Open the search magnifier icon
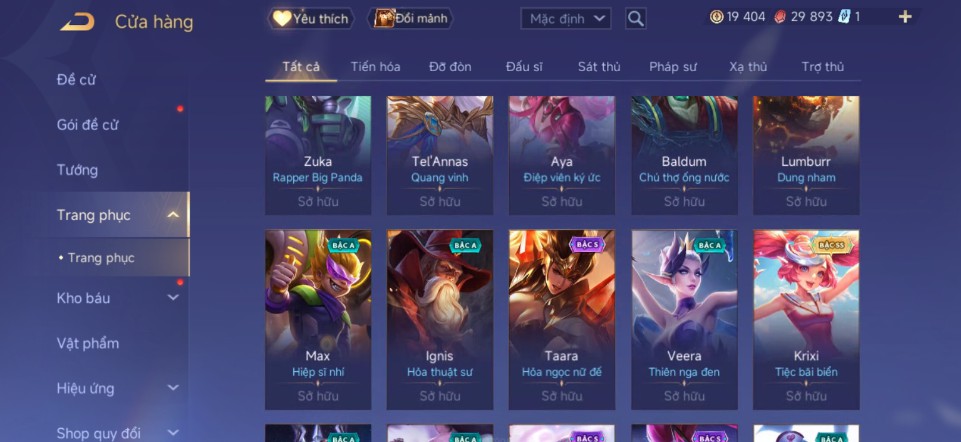 point(636,18)
